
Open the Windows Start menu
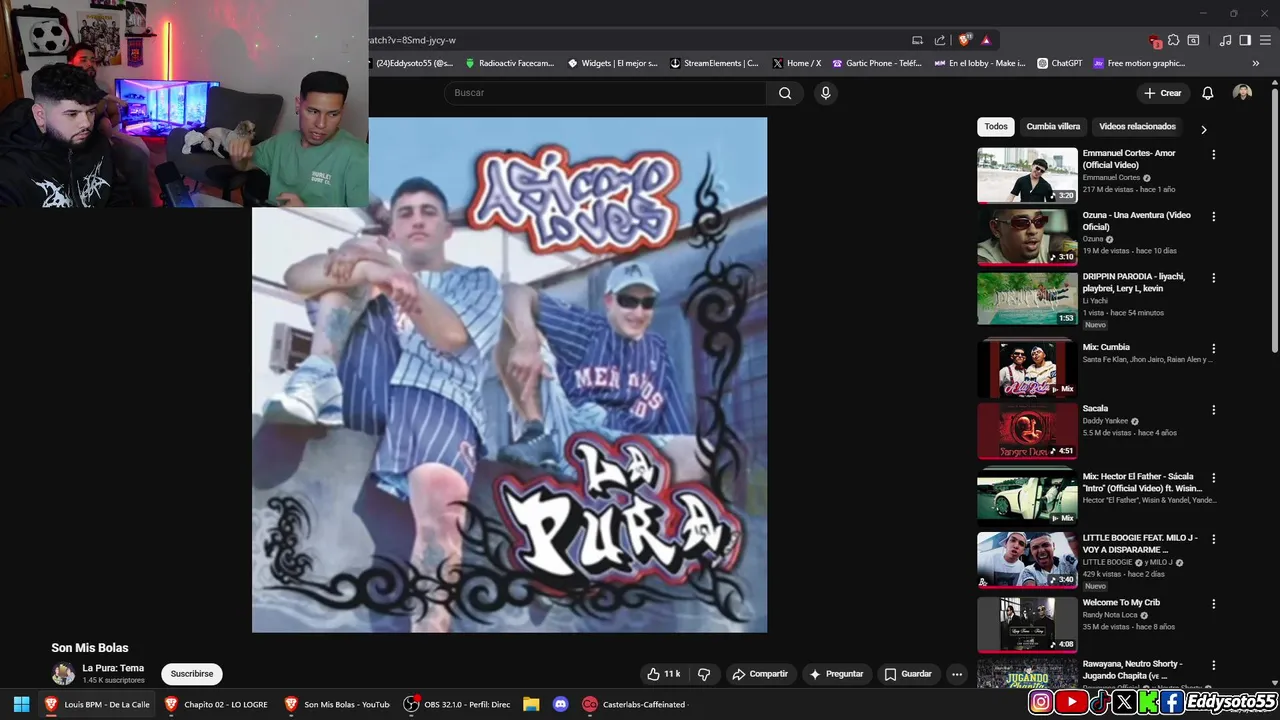pos(21,704)
